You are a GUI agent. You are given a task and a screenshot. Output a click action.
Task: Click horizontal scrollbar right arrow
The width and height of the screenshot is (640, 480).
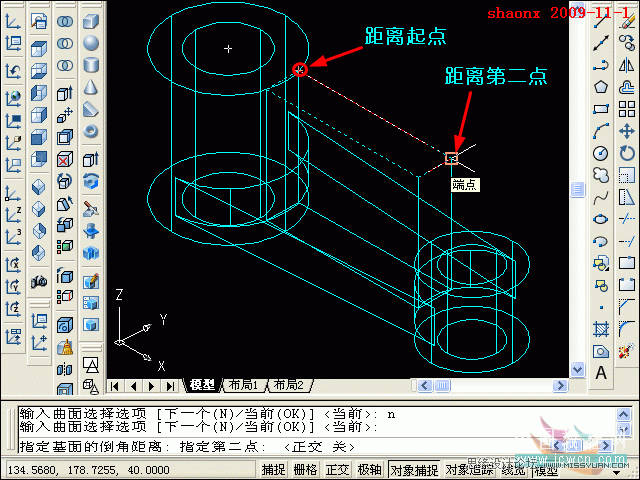click(560, 385)
